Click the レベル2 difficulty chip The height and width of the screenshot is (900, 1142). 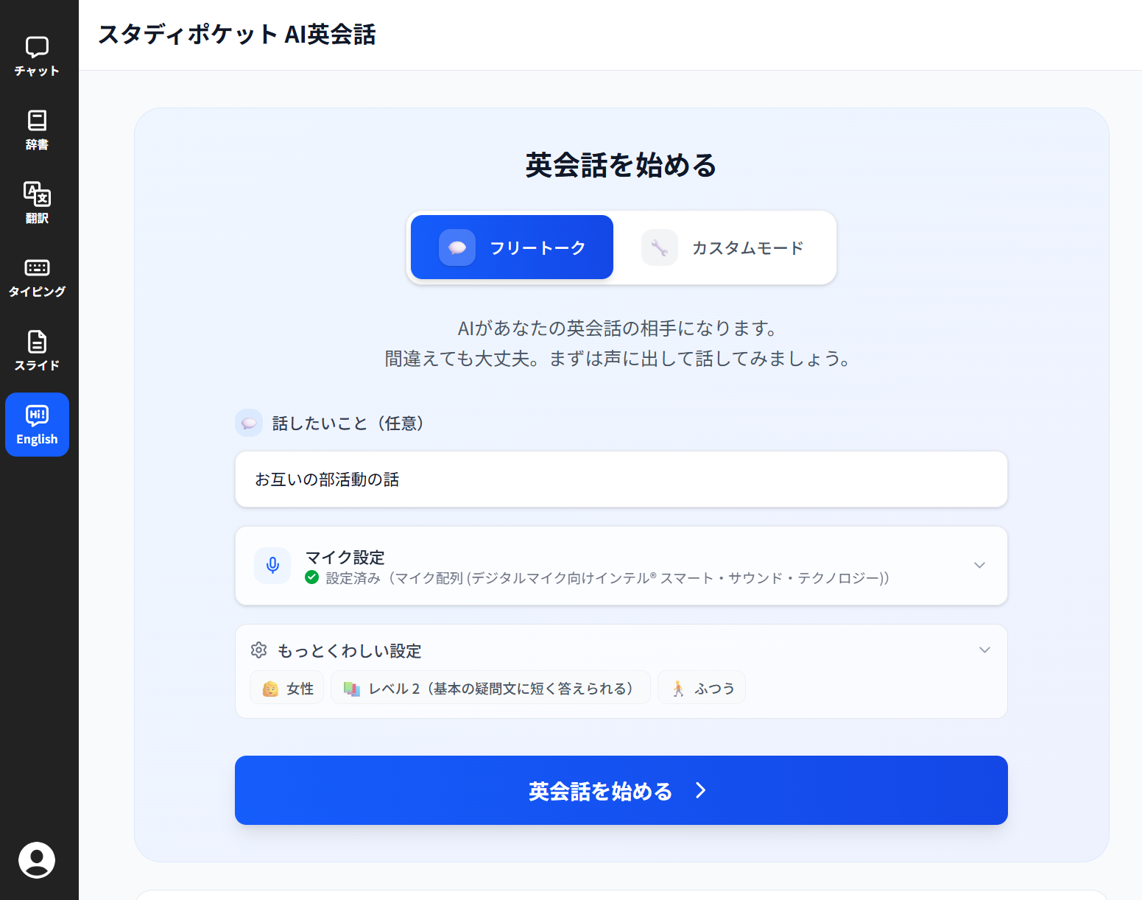point(490,688)
